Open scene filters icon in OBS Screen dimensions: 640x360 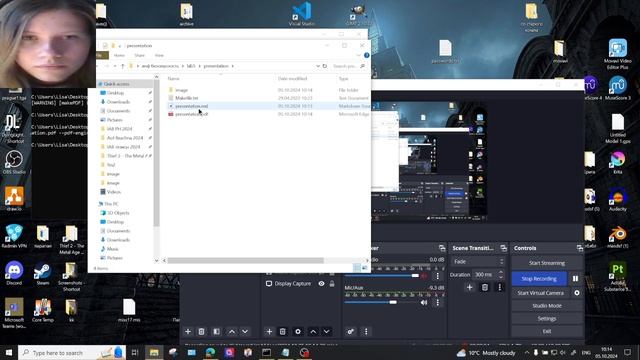point(216,331)
